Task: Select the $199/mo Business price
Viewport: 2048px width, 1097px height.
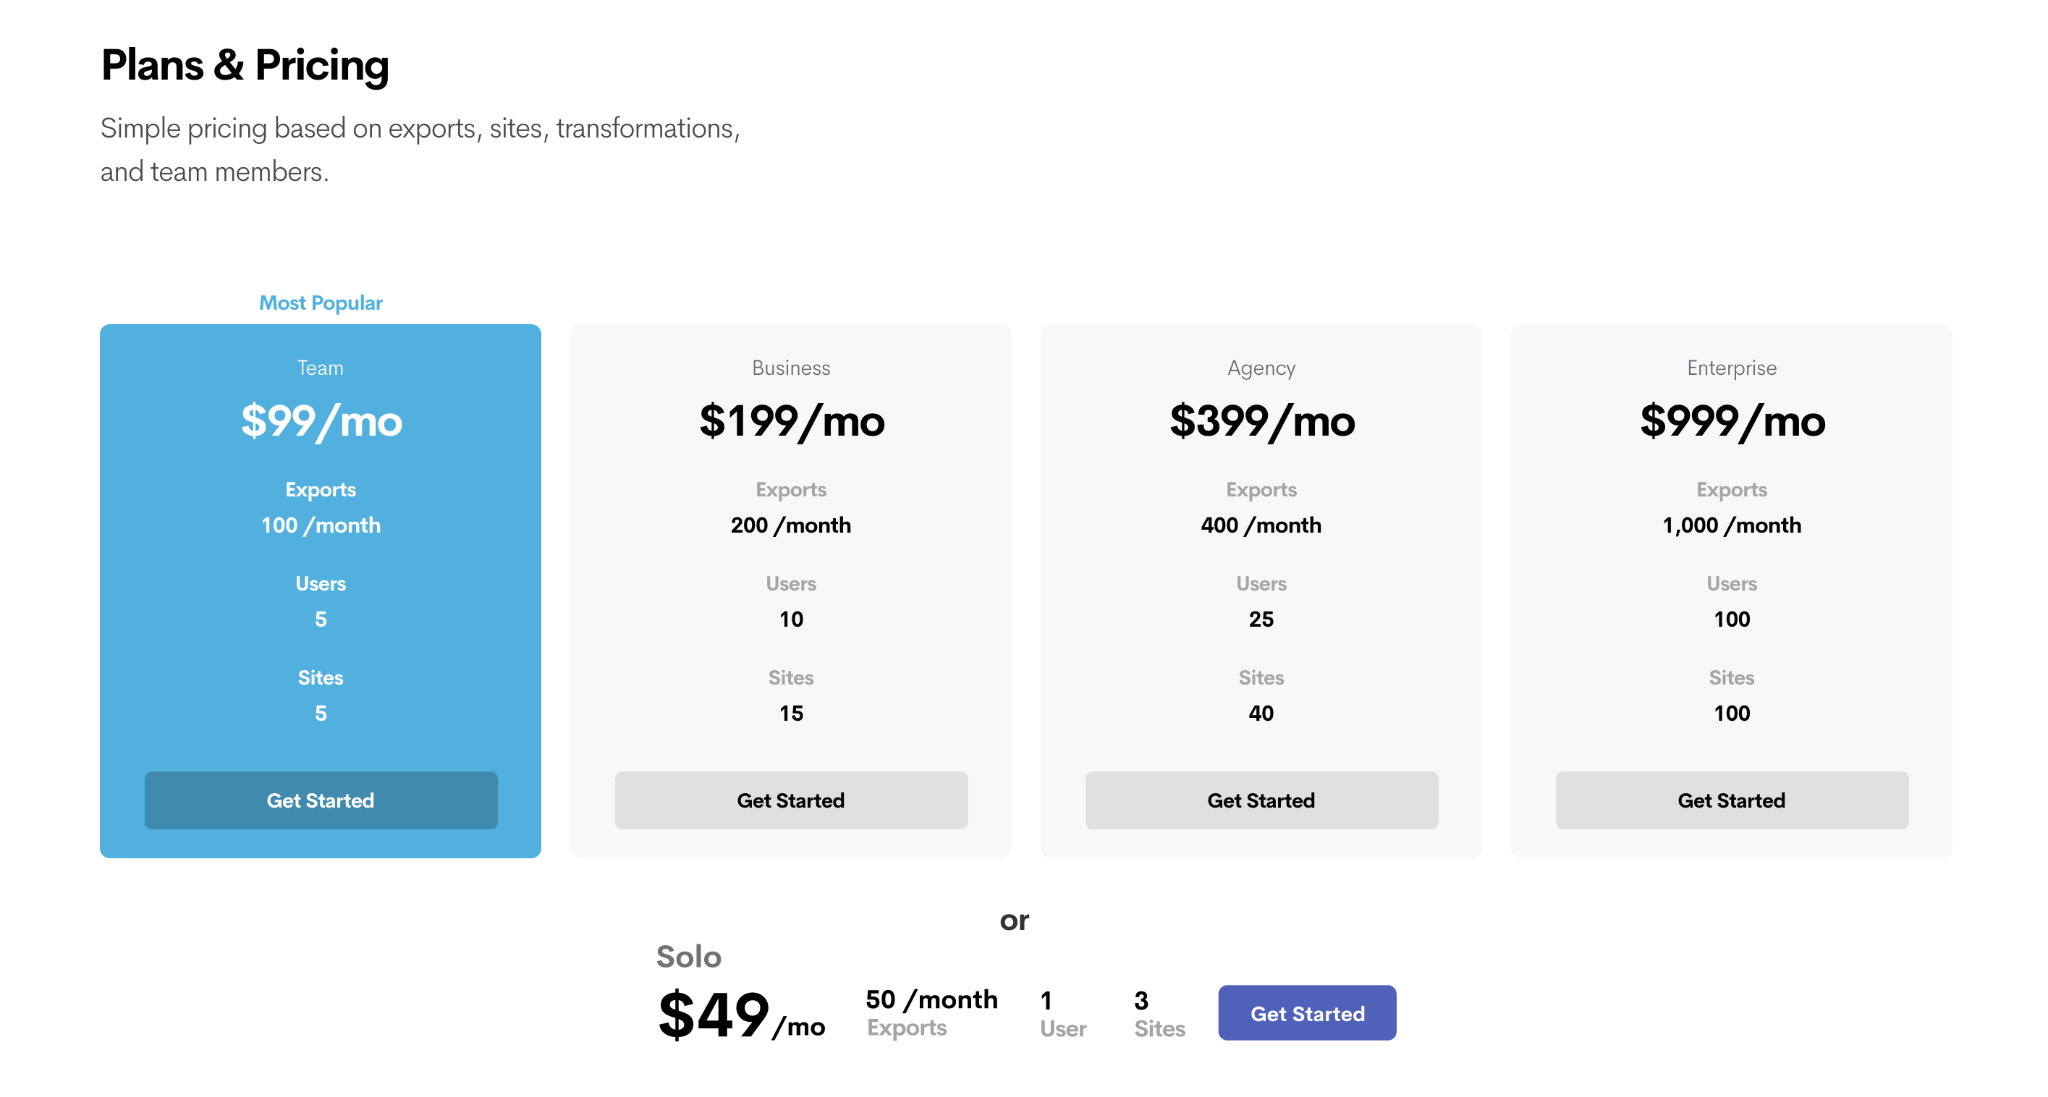Action: tap(791, 421)
